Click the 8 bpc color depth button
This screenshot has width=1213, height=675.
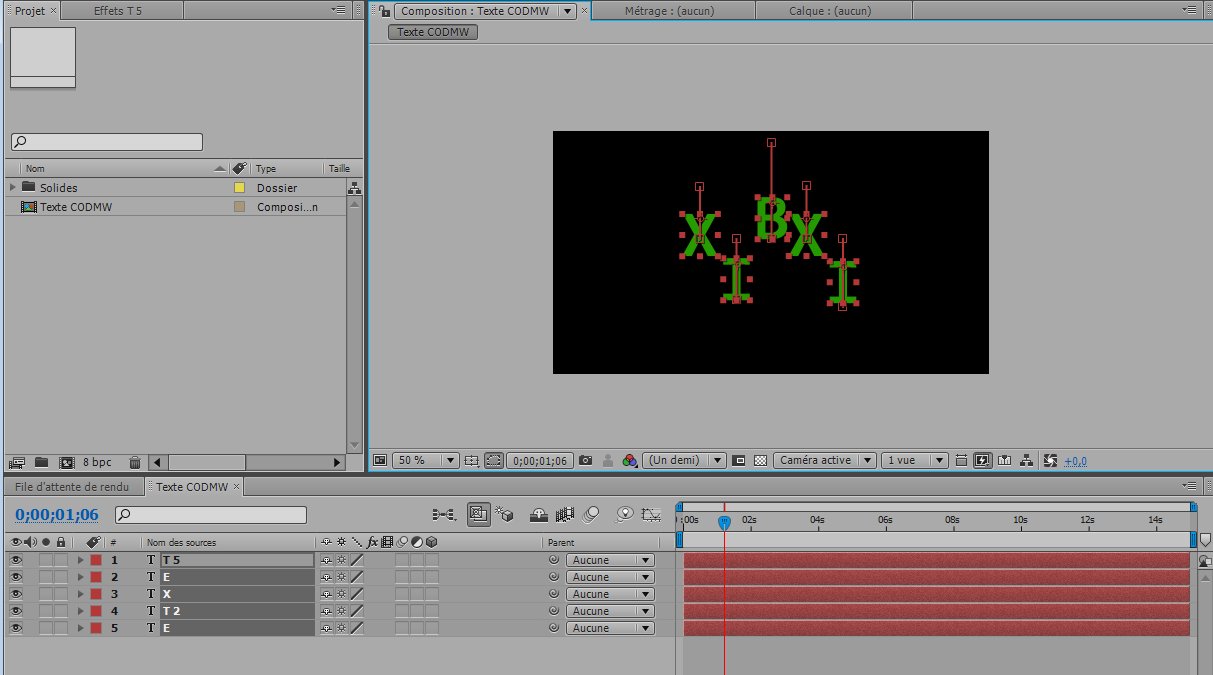(x=97, y=462)
